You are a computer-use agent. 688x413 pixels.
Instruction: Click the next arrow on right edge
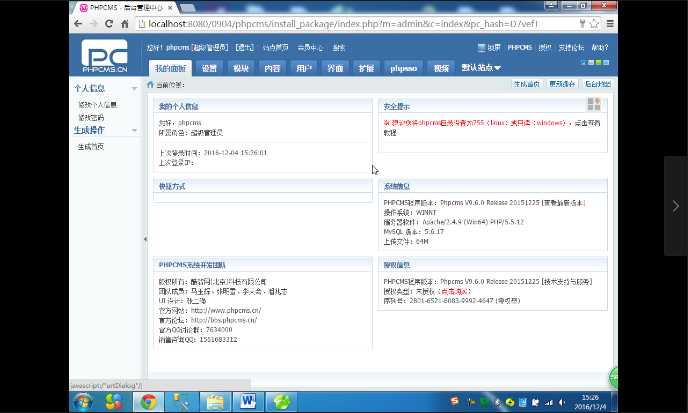point(676,206)
